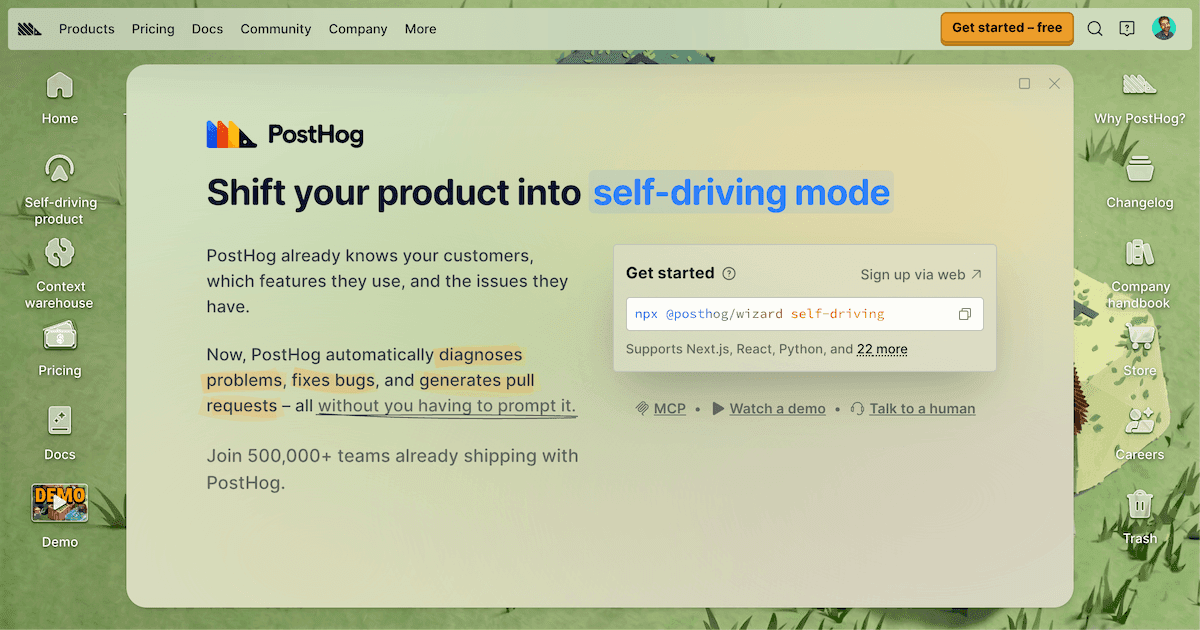Open the Docs desktop icon
Screen dimensions: 1200x630
point(60,434)
